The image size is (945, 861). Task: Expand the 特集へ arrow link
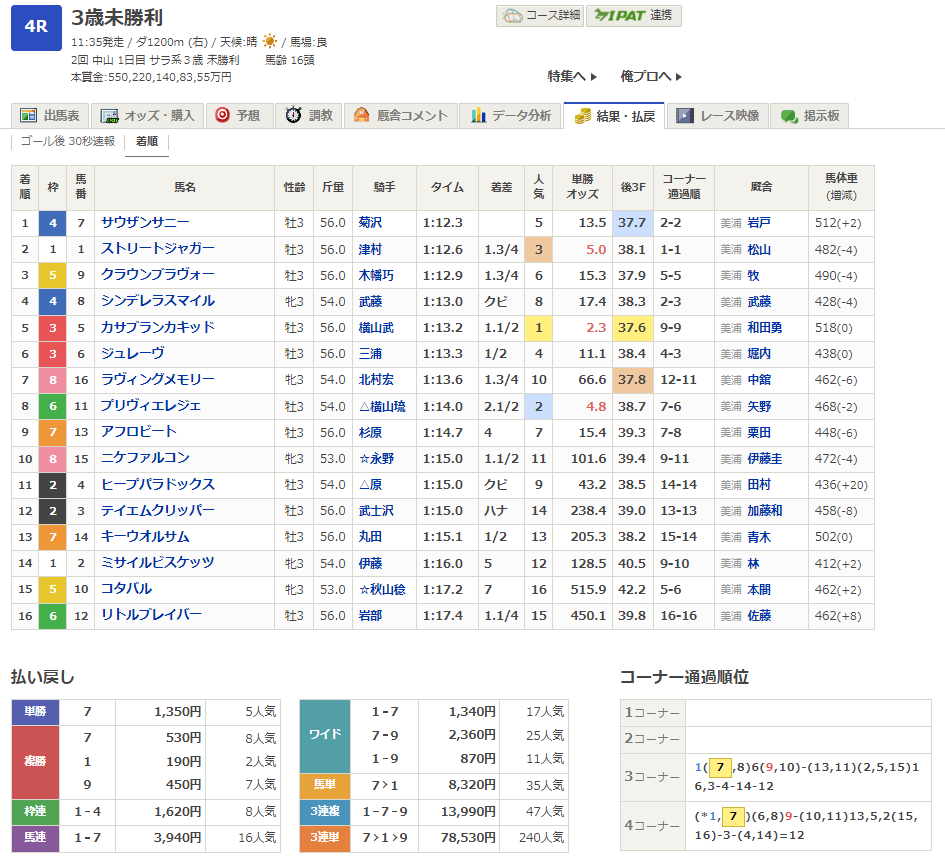(x=572, y=76)
